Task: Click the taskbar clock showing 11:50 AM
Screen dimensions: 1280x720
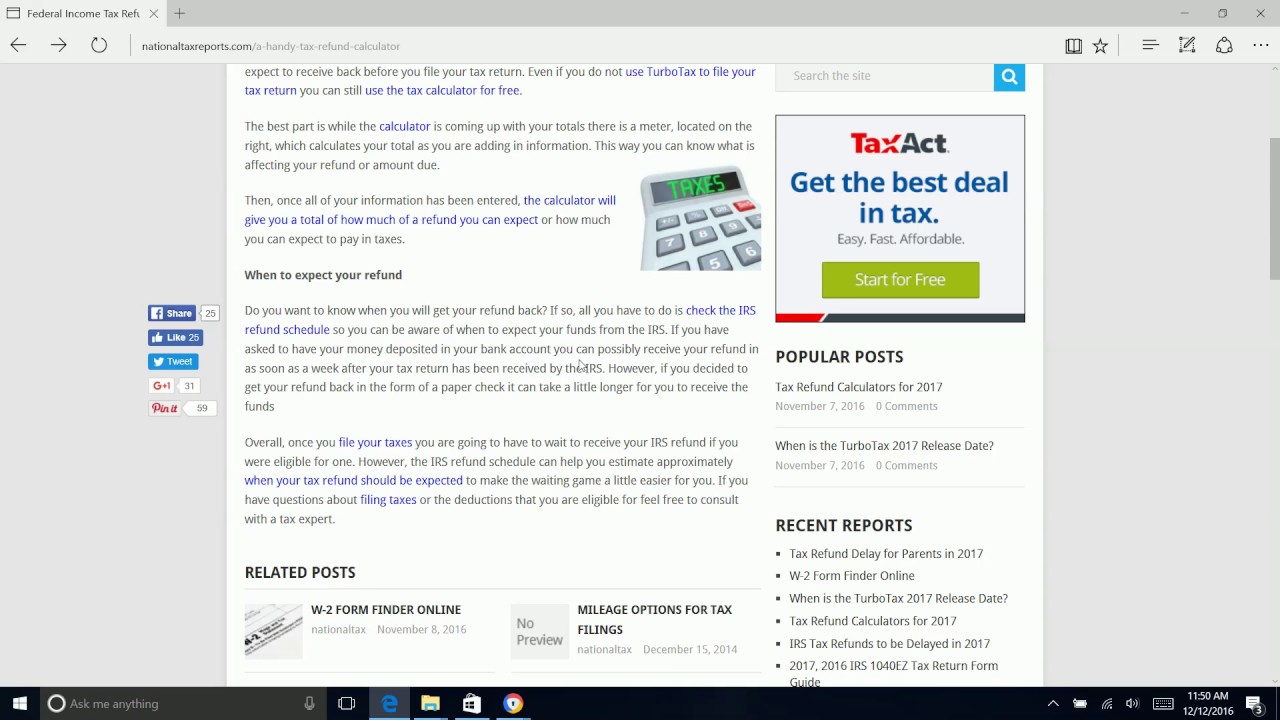Action: point(1207,703)
